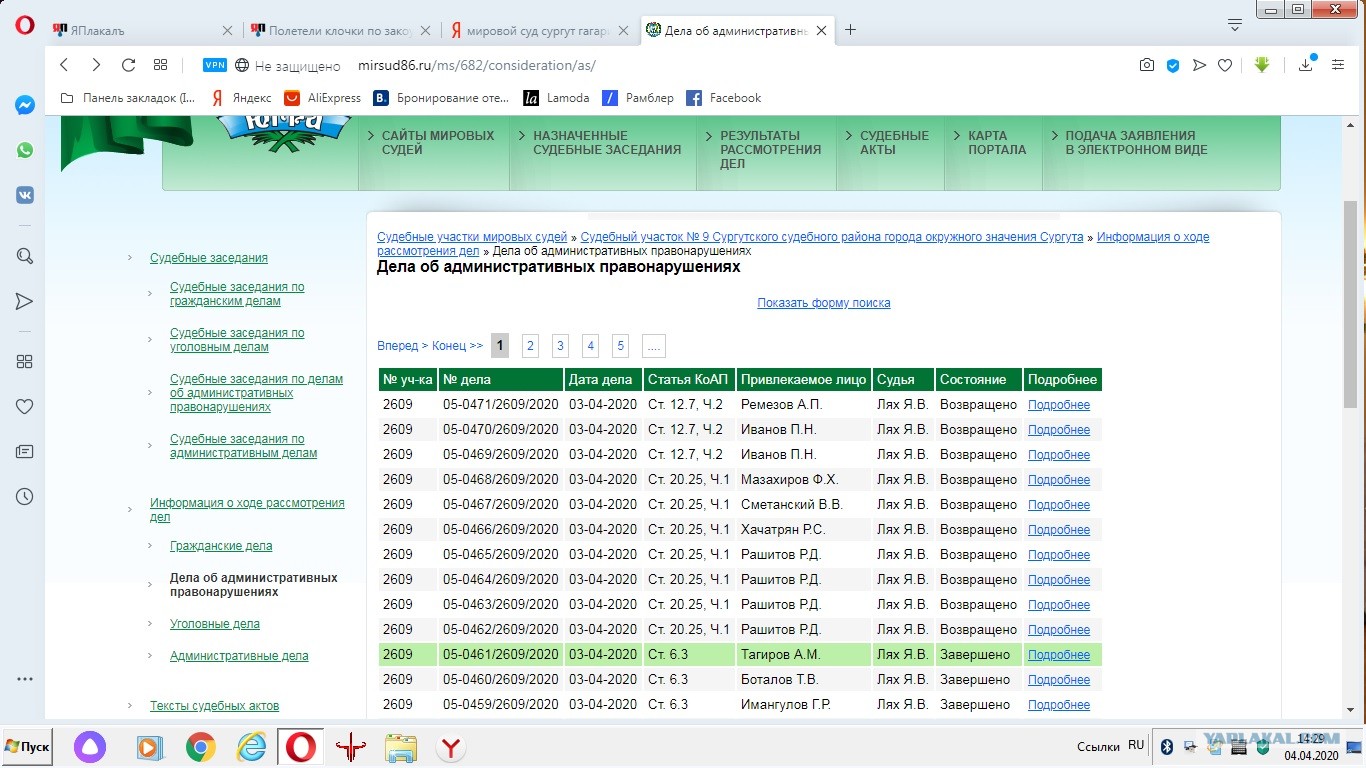
Task: Open the green download arrow extension
Action: point(1262,65)
